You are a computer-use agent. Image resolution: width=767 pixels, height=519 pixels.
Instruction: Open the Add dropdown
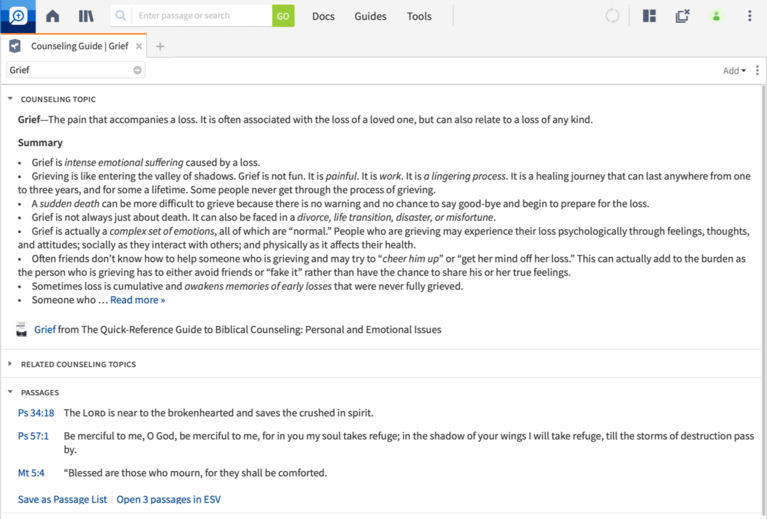pyautogui.click(x=734, y=71)
